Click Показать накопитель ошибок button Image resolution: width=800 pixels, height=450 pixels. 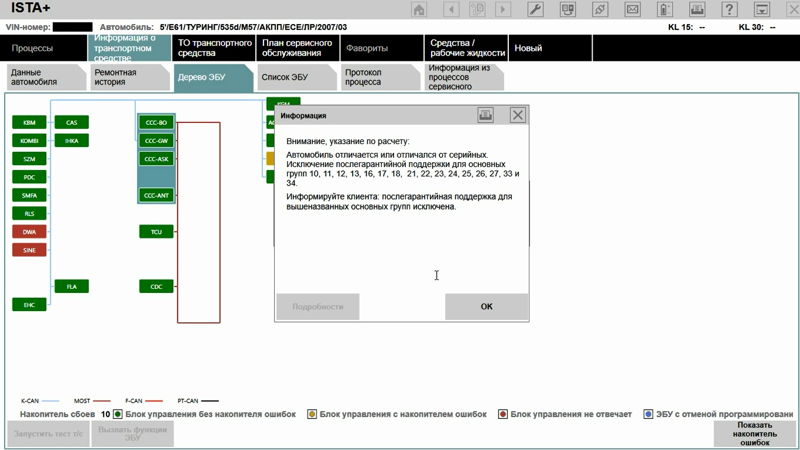(x=755, y=433)
